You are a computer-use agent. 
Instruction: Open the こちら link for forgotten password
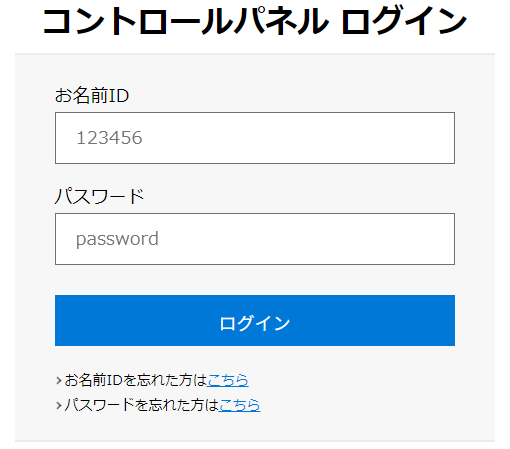pyautogui.click(x=239, y=405)
